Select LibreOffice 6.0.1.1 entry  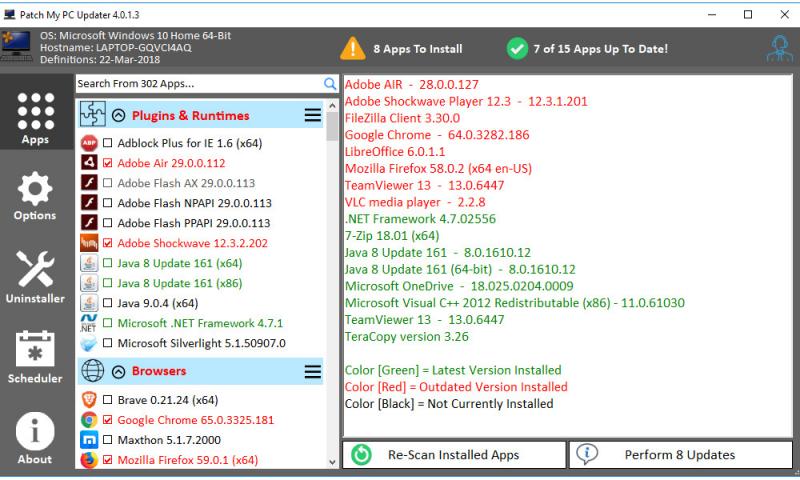point(395,152)
